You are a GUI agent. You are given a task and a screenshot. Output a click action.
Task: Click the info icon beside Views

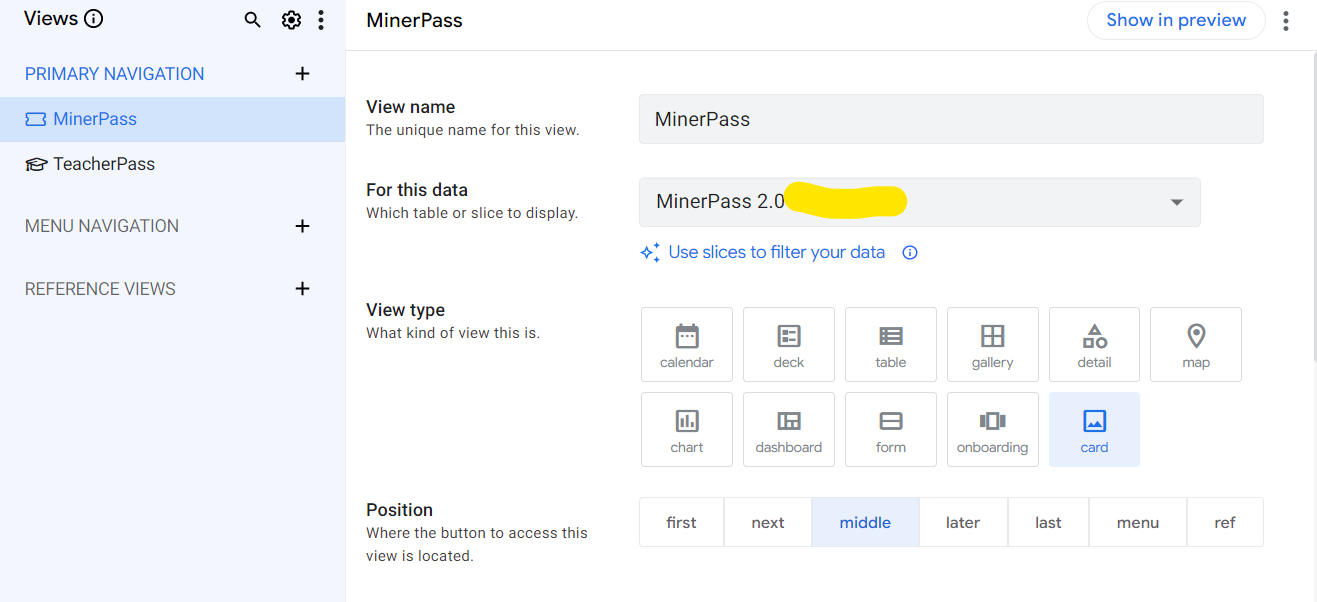pyautogui.click(x=94, y=19)
